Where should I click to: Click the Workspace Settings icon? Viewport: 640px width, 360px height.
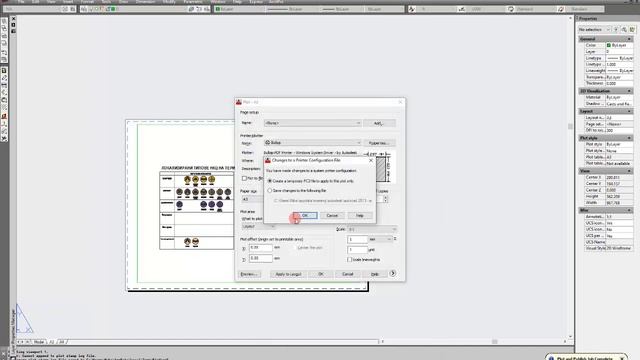[66, 9]
